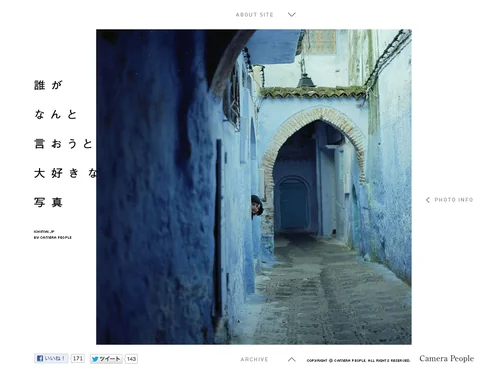This screenshot has height=375, width=500.
Task: Click the 171 like count bubble
Action: [77, 358]
